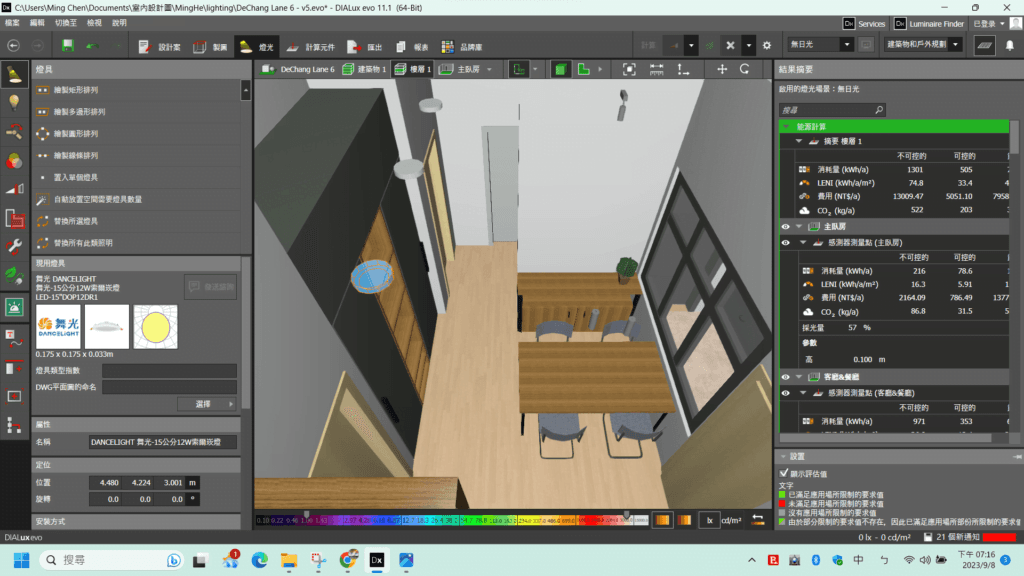
Task: Select 繪製矩形排列 rectangular arrangement option
Action: (75, 90)
